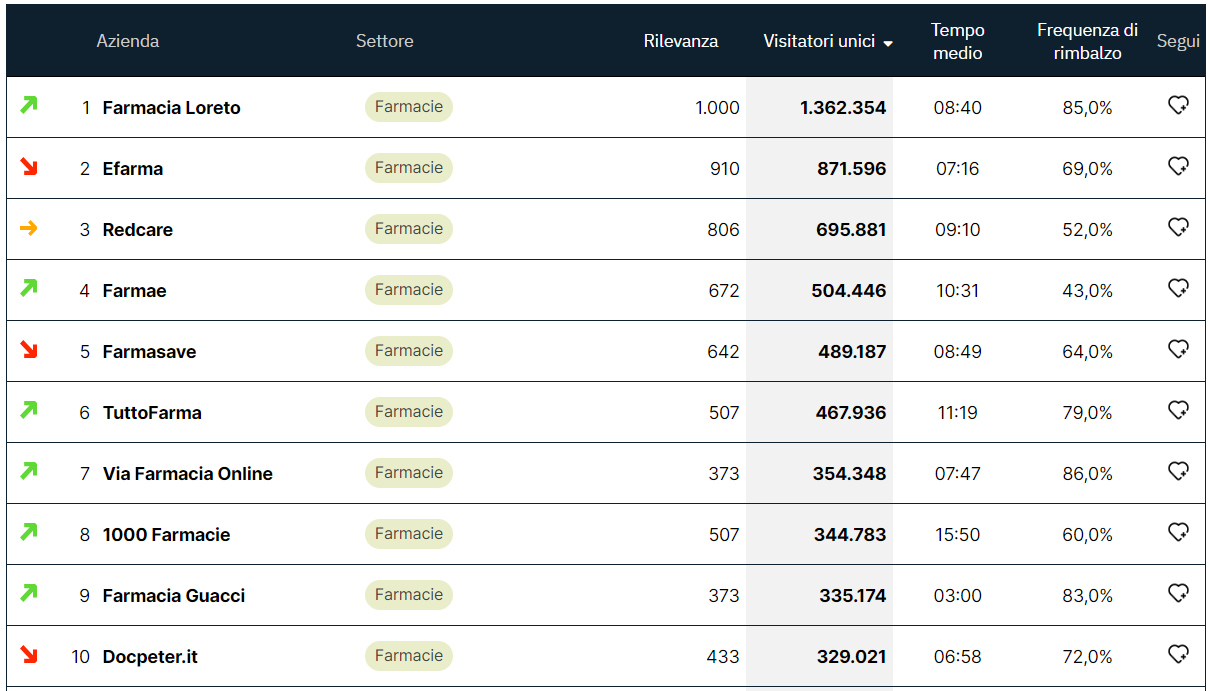Click Farmacie tag in Farmacia Guacci row
This screenshot has height=691, width=1210.
tap(409, 595)
